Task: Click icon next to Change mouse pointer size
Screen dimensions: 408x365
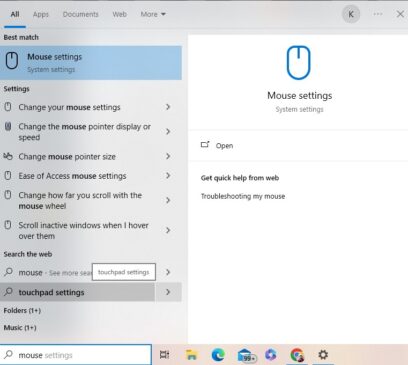Action: (x=8, y=156)
